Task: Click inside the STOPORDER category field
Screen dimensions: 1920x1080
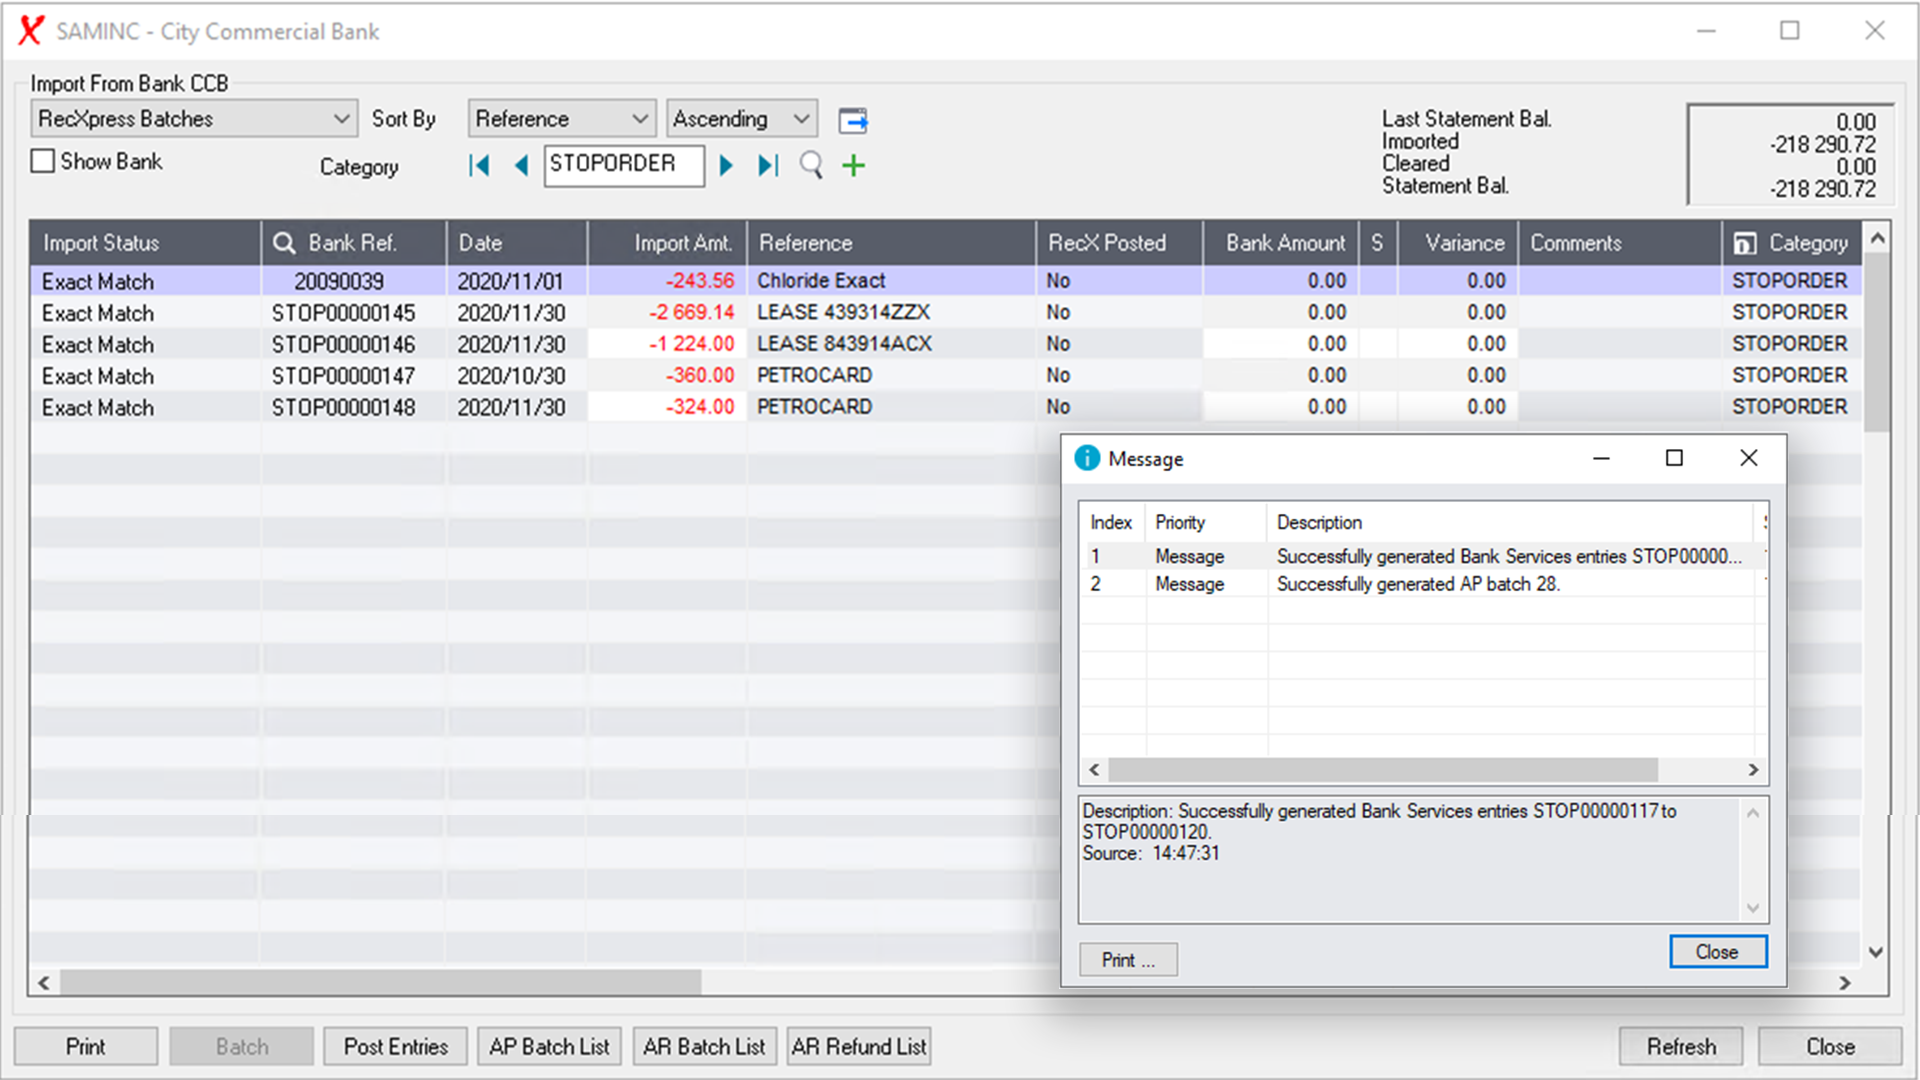Action: click(623, 166)
